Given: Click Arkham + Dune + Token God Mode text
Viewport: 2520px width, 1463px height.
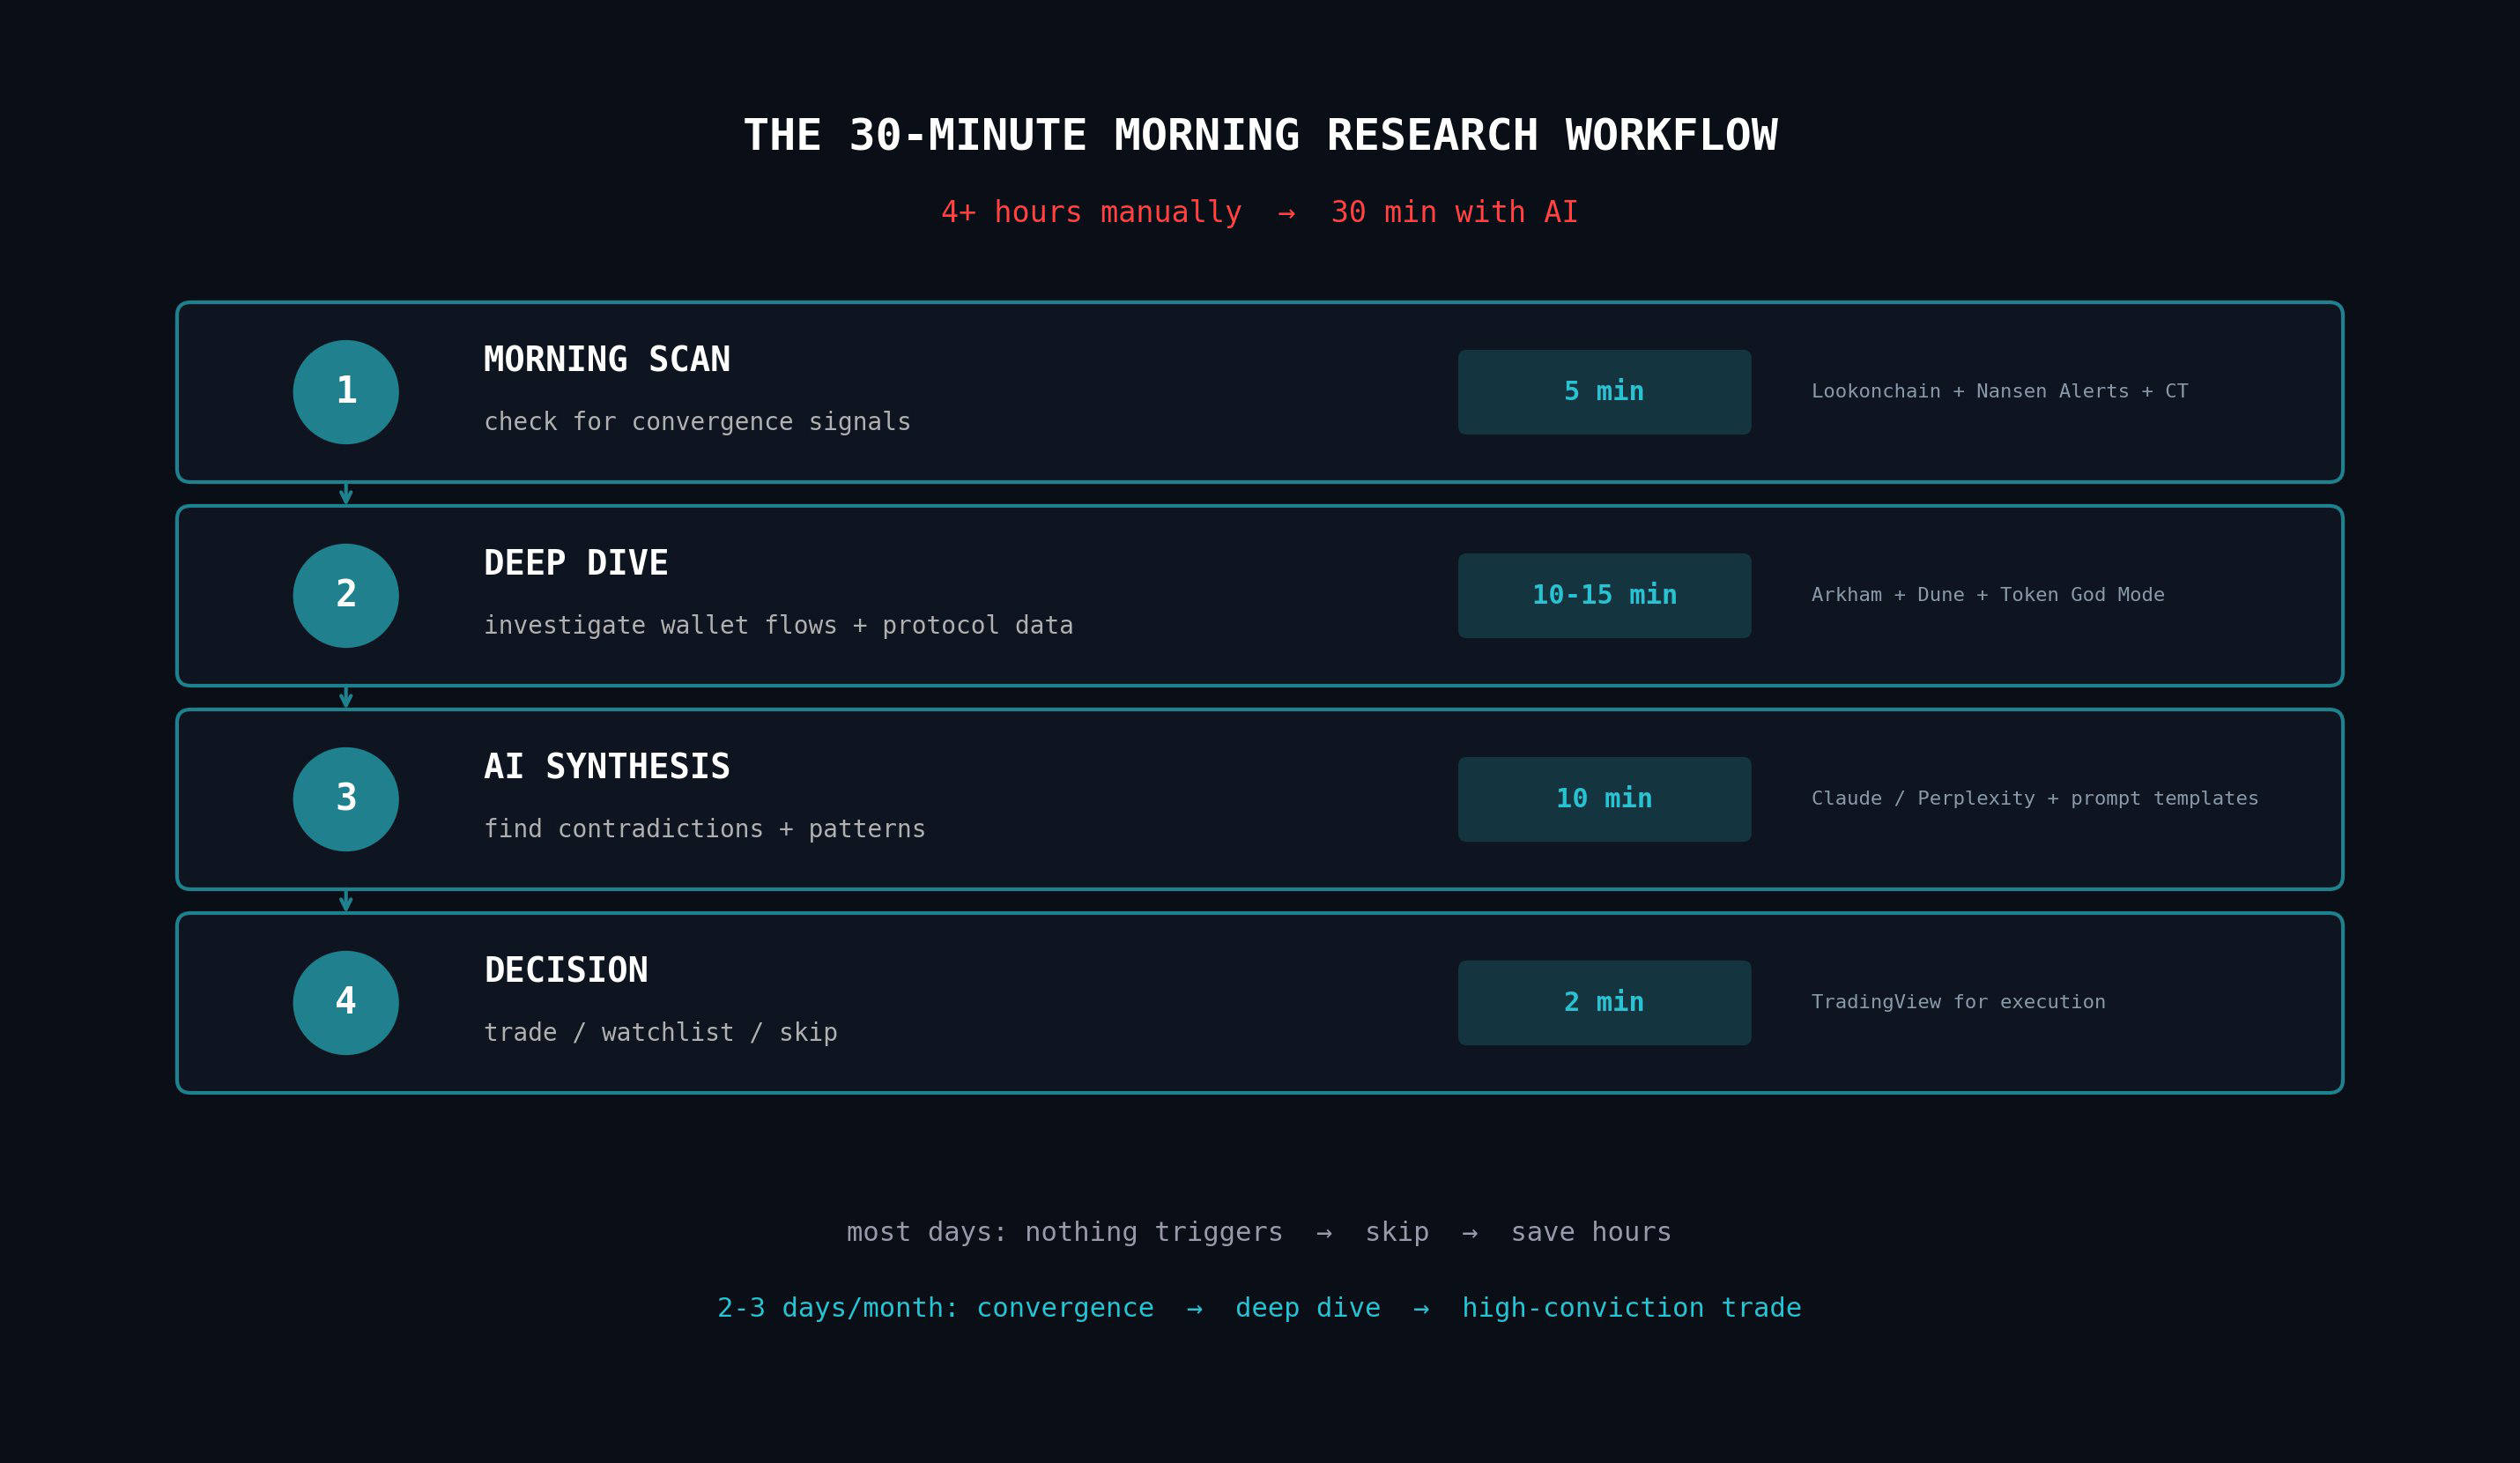Looking at the screenshot, I should pos(1987,596).
